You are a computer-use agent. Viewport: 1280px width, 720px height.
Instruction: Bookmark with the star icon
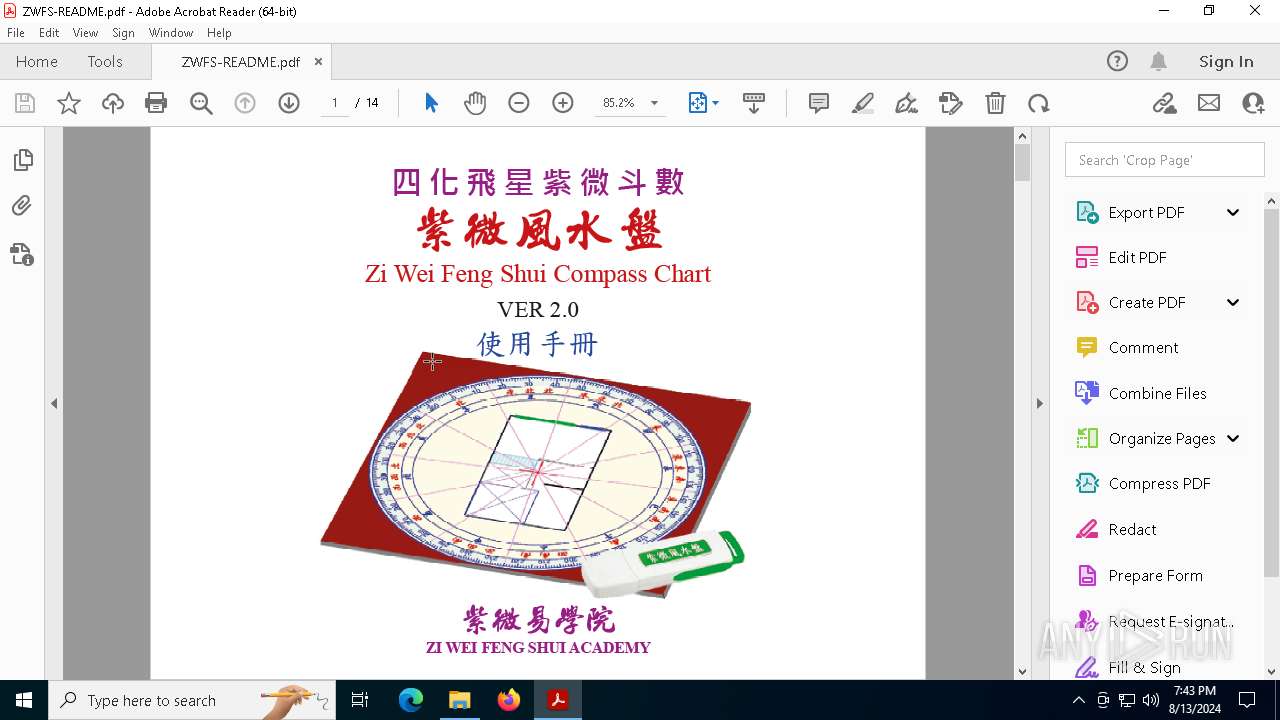click(69, 103)
